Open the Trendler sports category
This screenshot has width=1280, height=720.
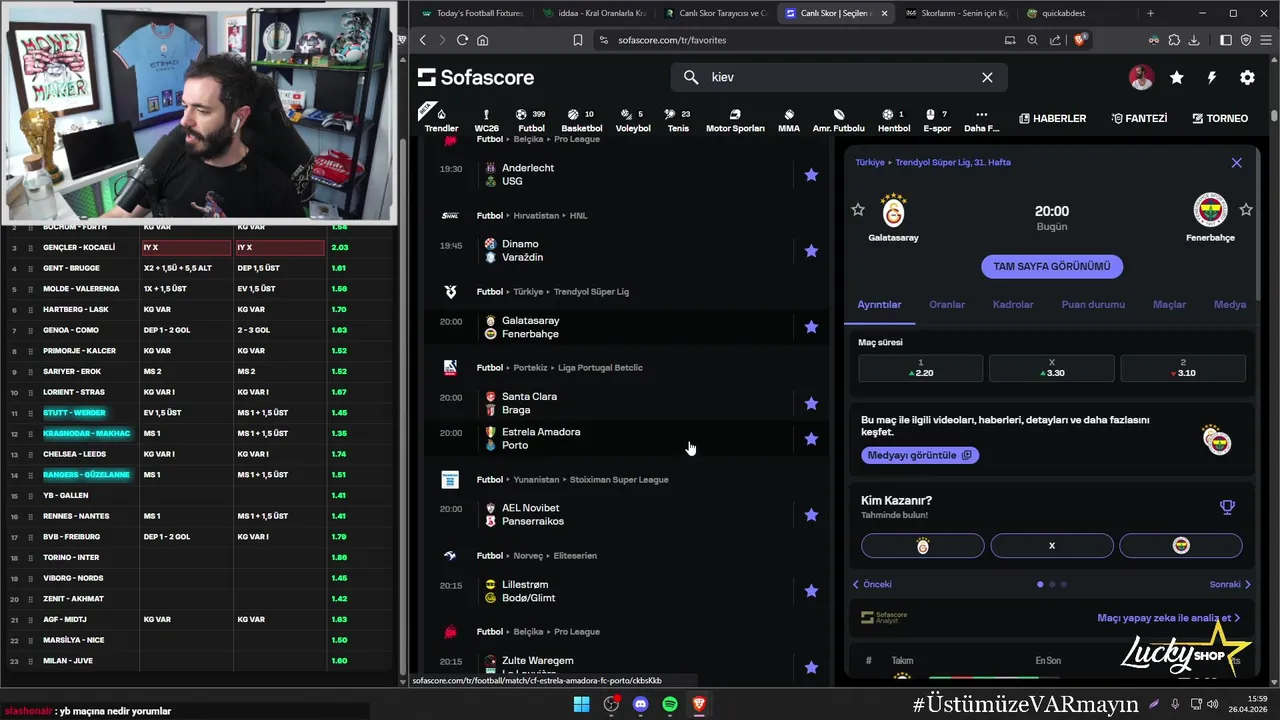point(441,120)
